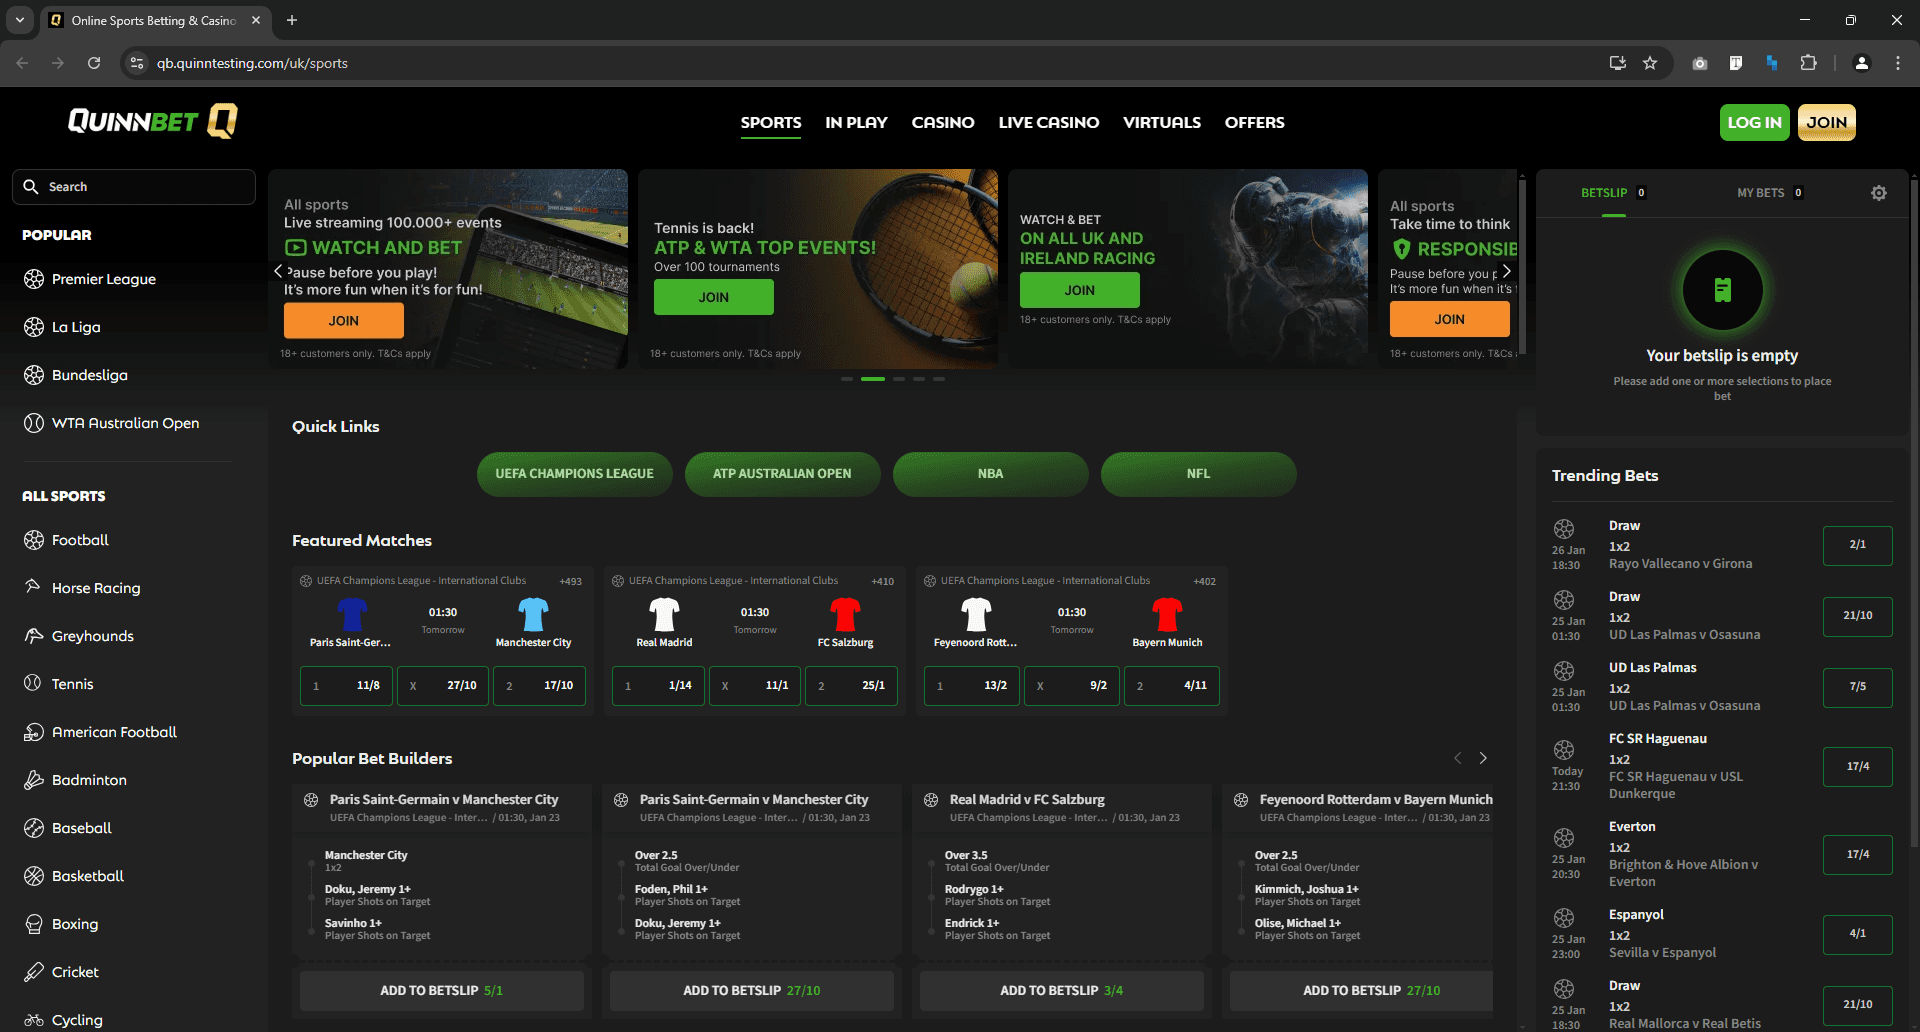Click the Premier League football icon
The height and width of the screenshot is (1032, 1920).
coord(34,279)
